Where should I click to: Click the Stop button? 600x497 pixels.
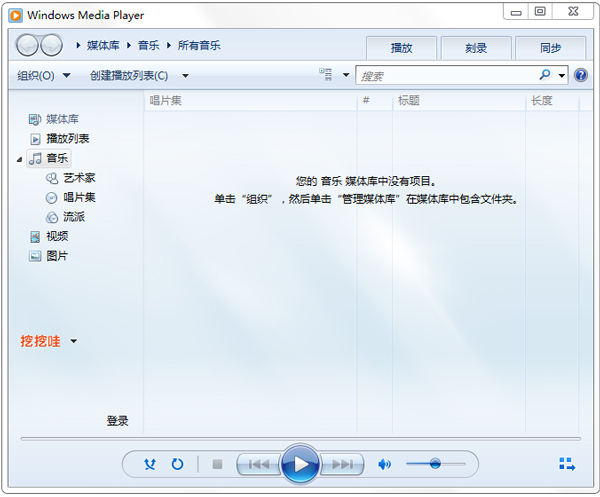click(x=217, y=464)
